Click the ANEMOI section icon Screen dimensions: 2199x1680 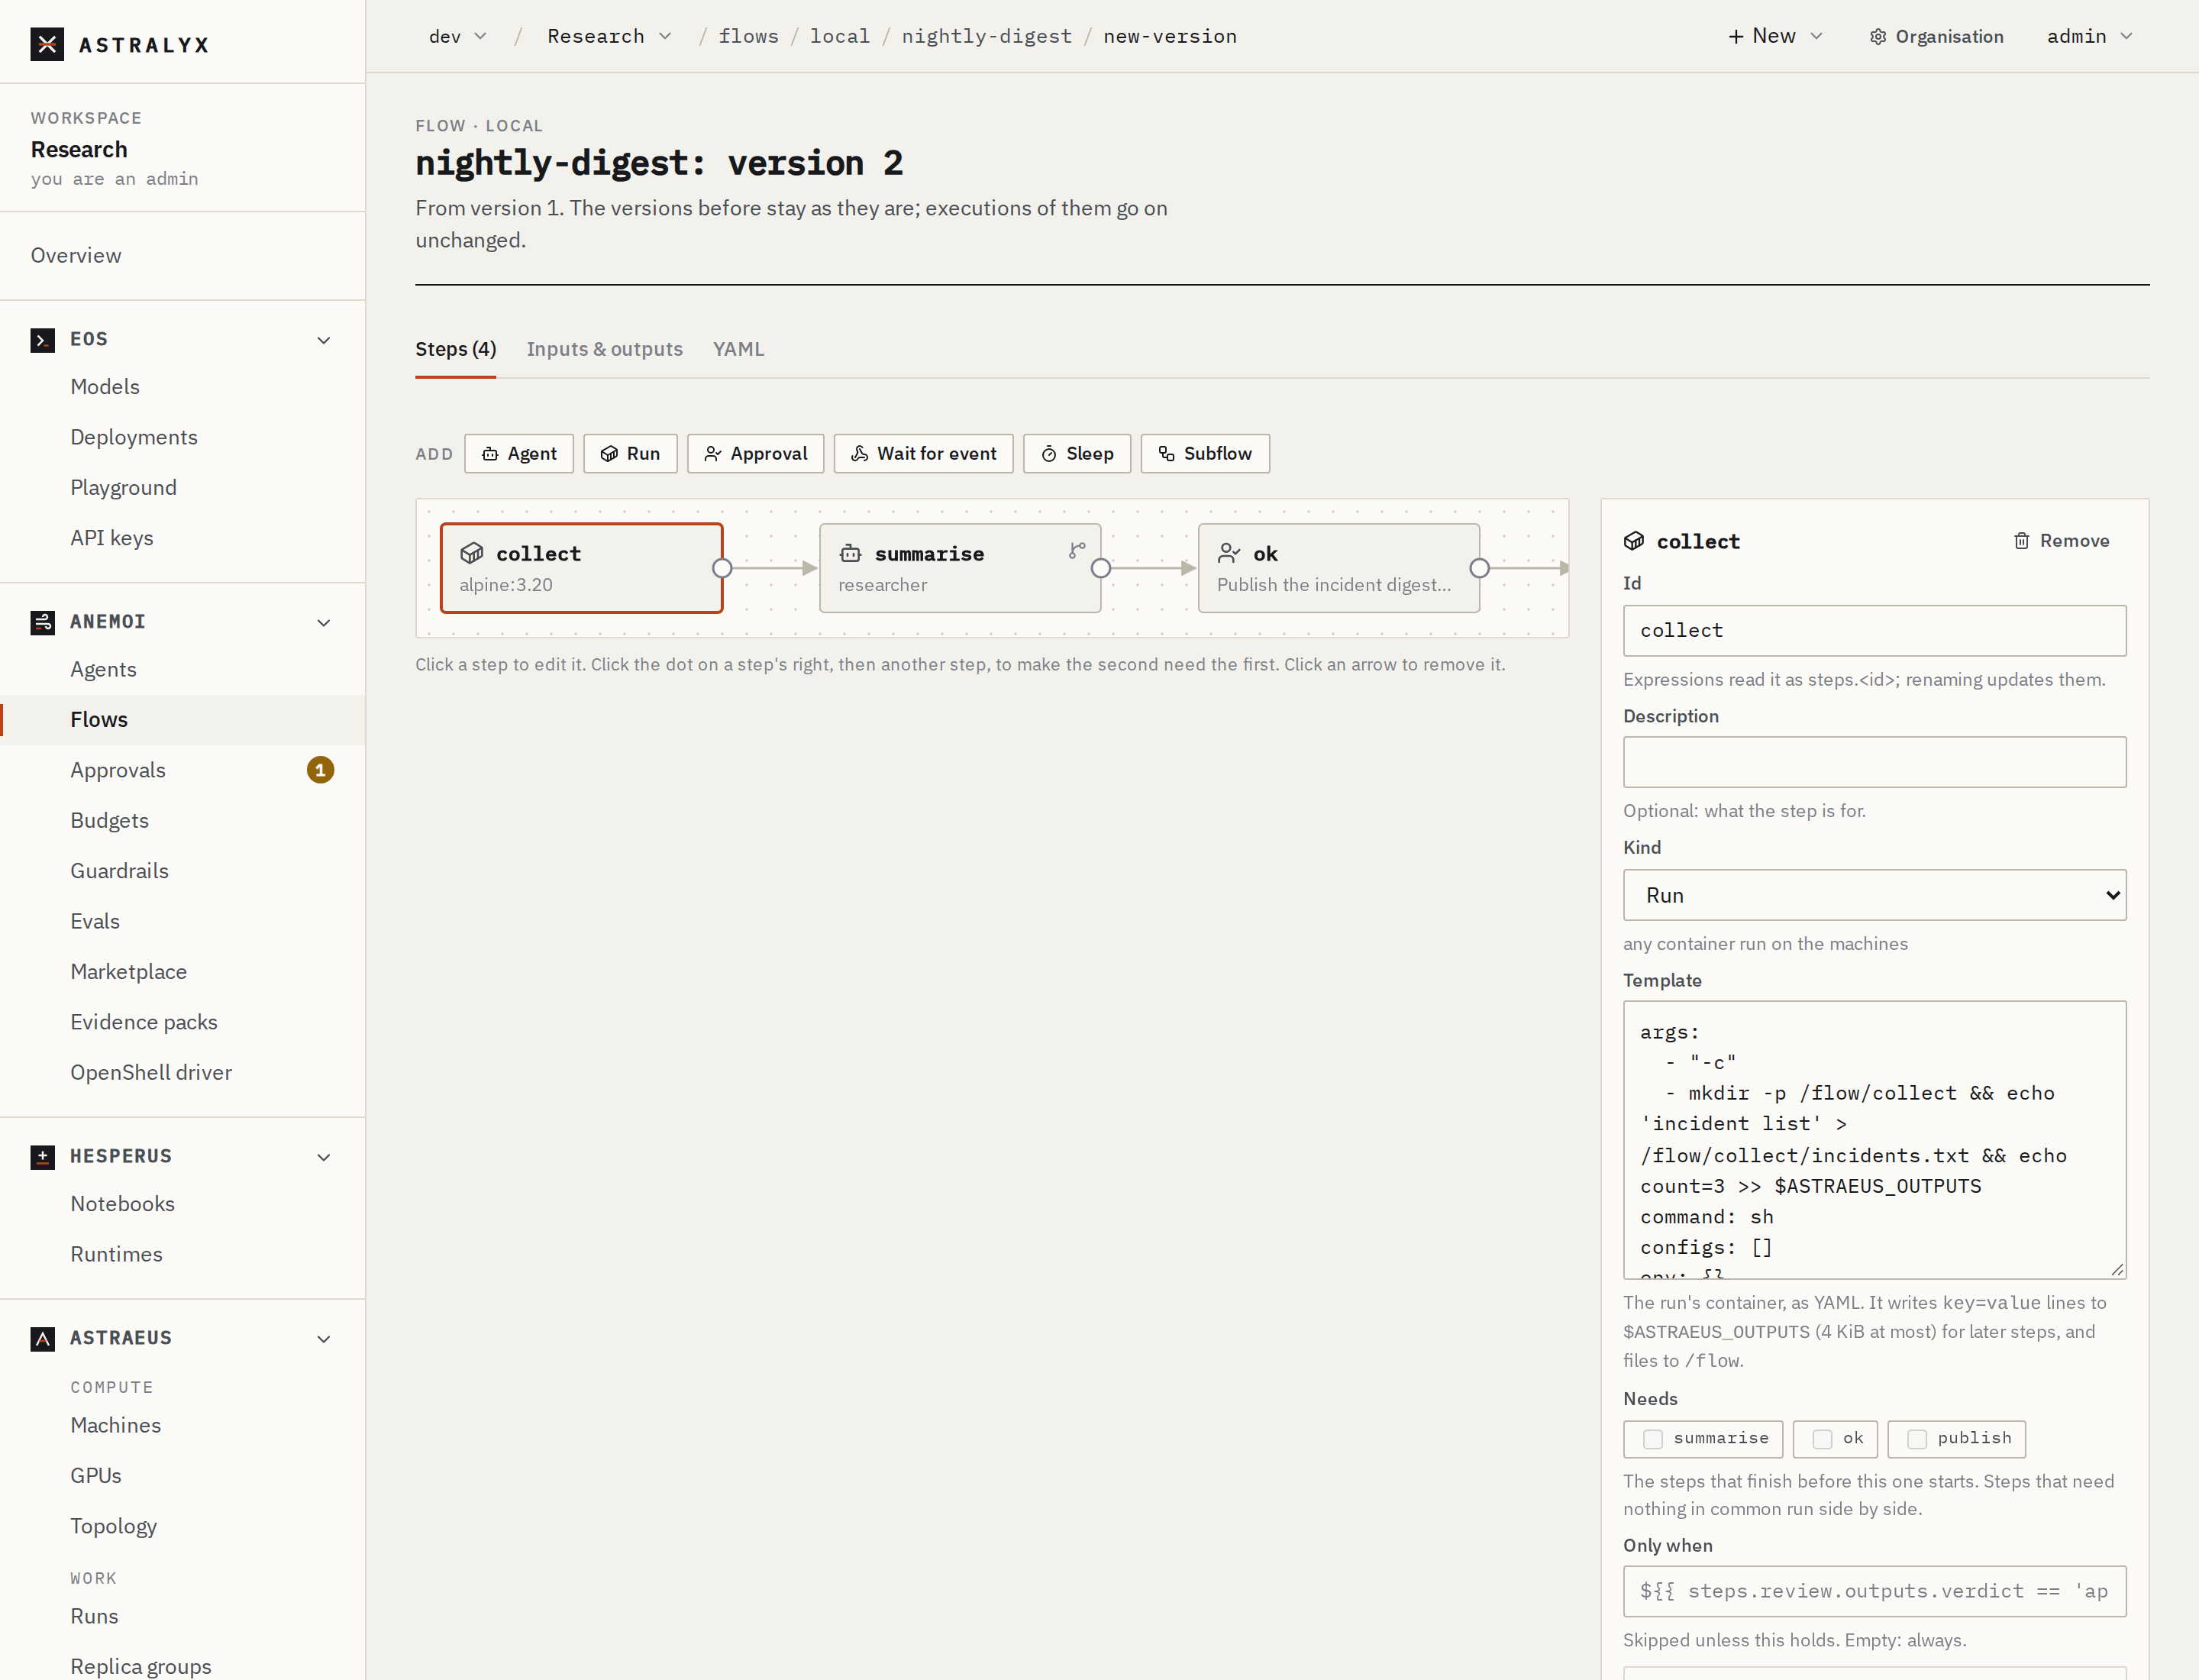pyautogui.click(x=42, y=622)
